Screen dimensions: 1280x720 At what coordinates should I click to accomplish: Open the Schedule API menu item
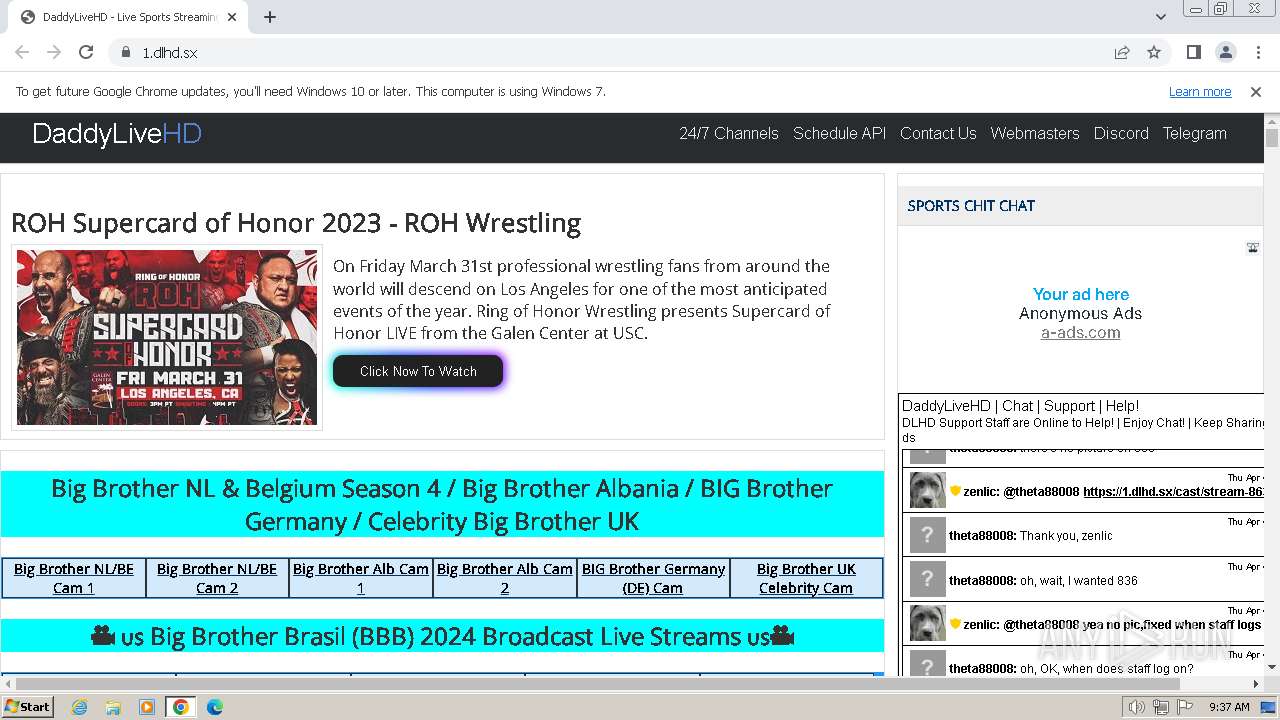coord(839,133)
